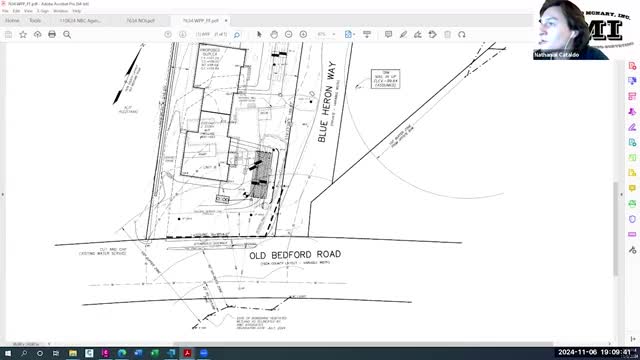Expand the left navigation pane arrow

point(2,195)
